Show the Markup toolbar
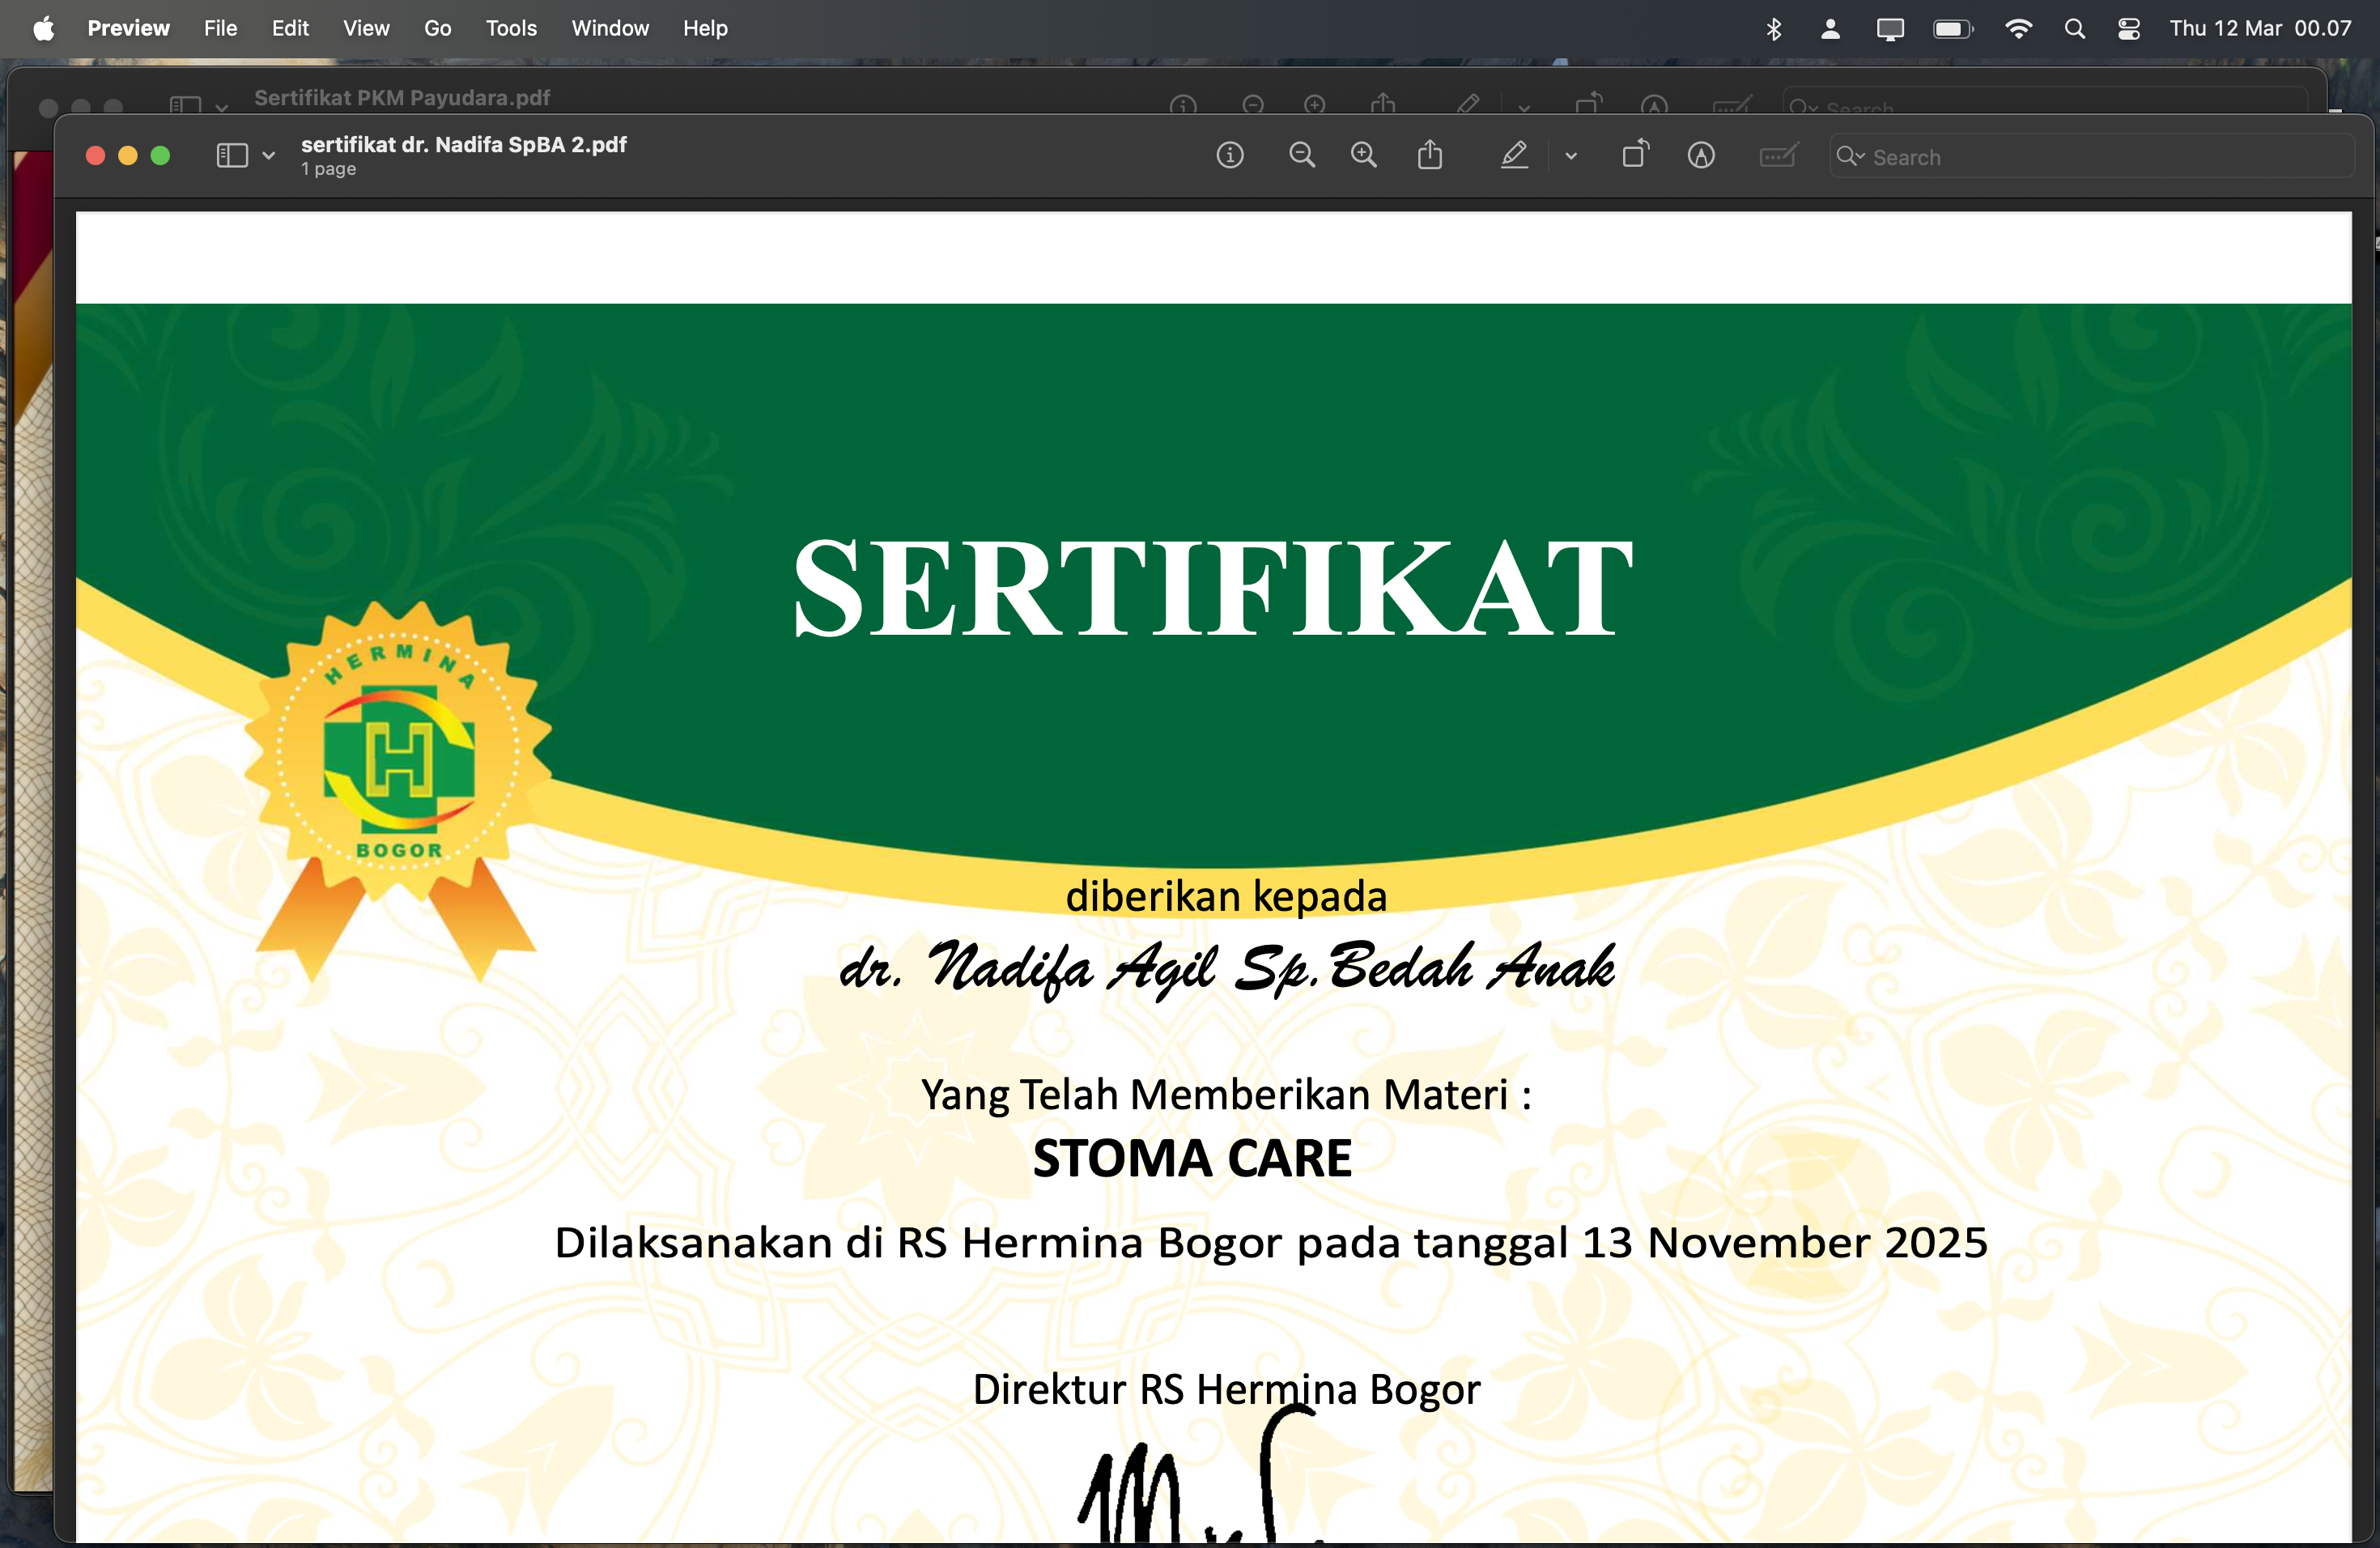The height and width of the screenshot is (1548, 2380). click(x=1701, y=155)
